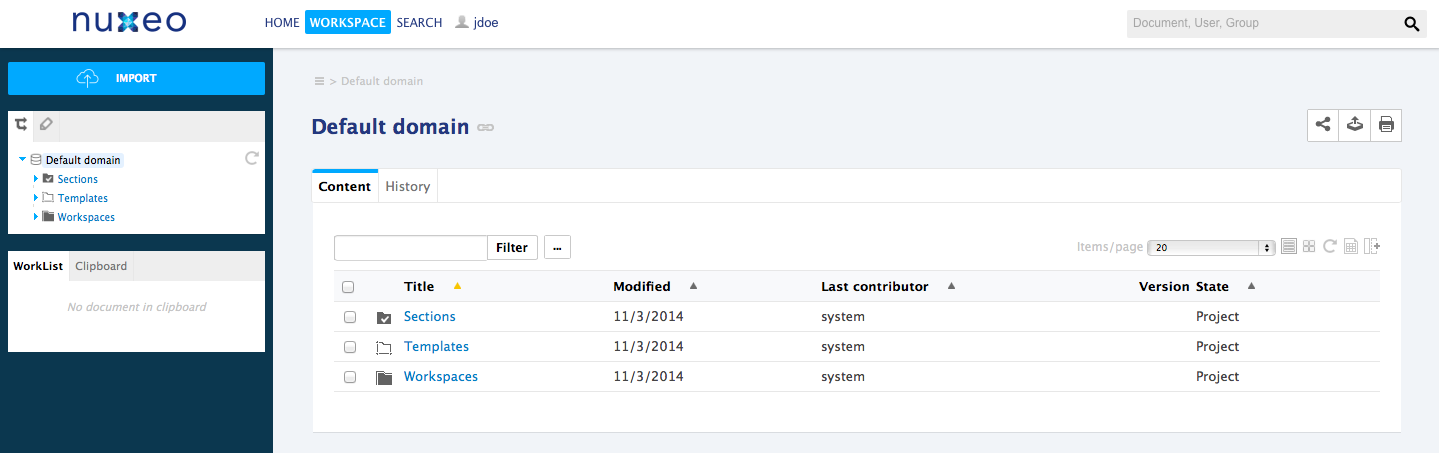This screenshot has width=1439, height=453.
Task: Sort by Title using its yellow arrow
Action: coord(457,287)
